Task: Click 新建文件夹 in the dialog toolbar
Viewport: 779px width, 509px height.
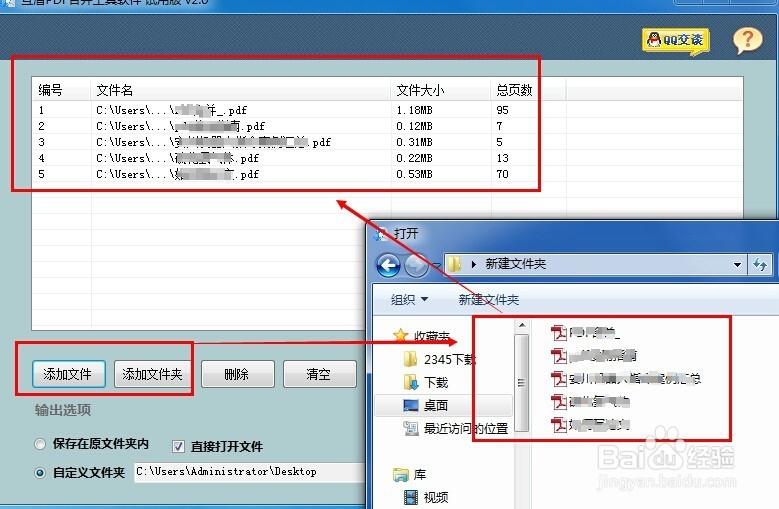Action: point(488,299)
